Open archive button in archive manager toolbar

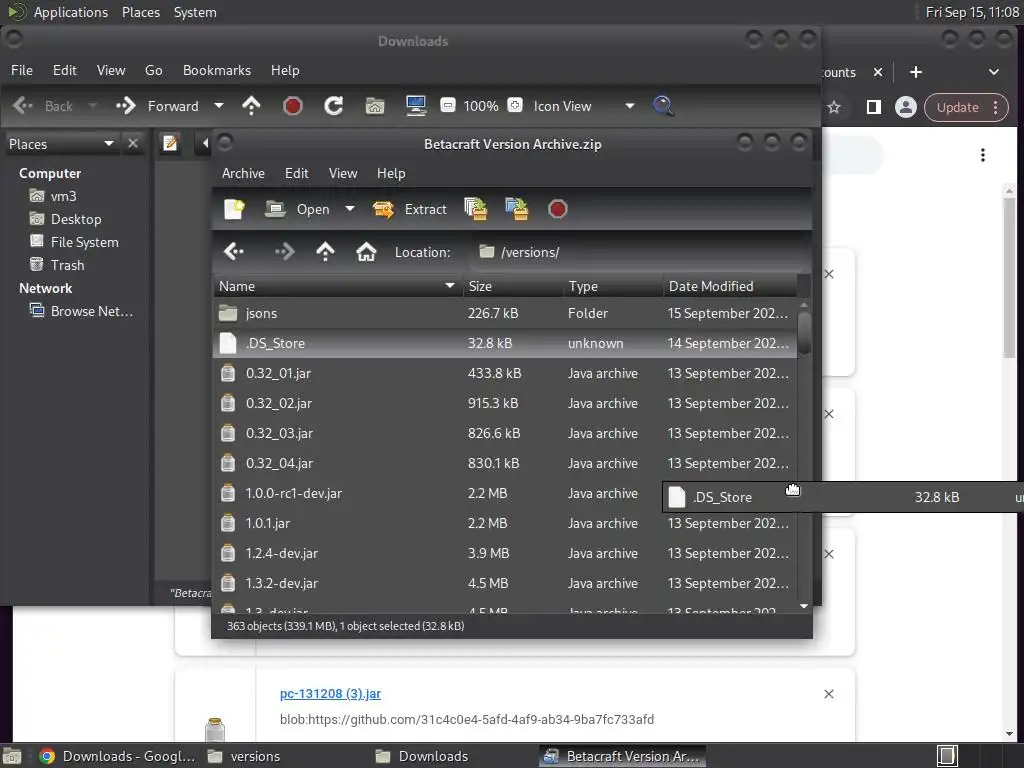point(297,209)
